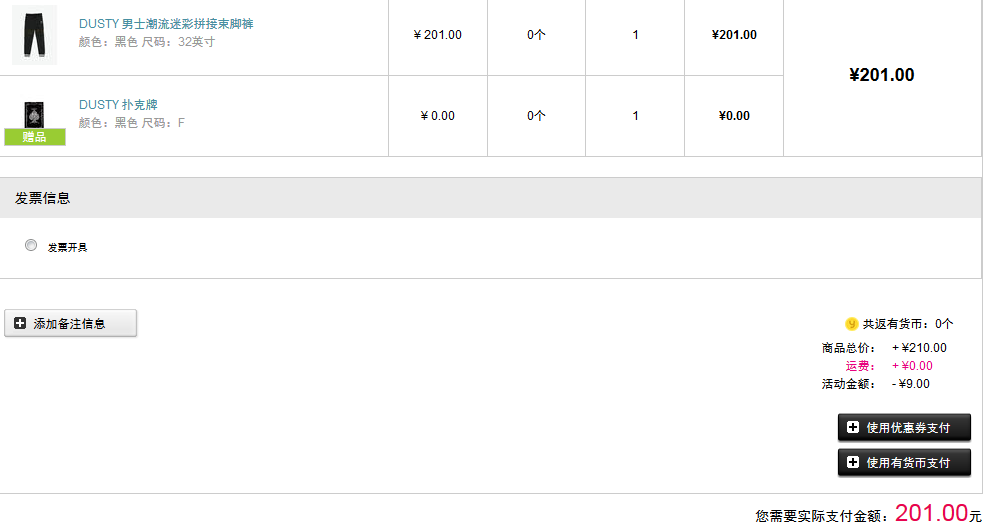Viewport: 989px width, 532px height.
Task: Click the green 赠品 gift badge
Action: (35, 137)
